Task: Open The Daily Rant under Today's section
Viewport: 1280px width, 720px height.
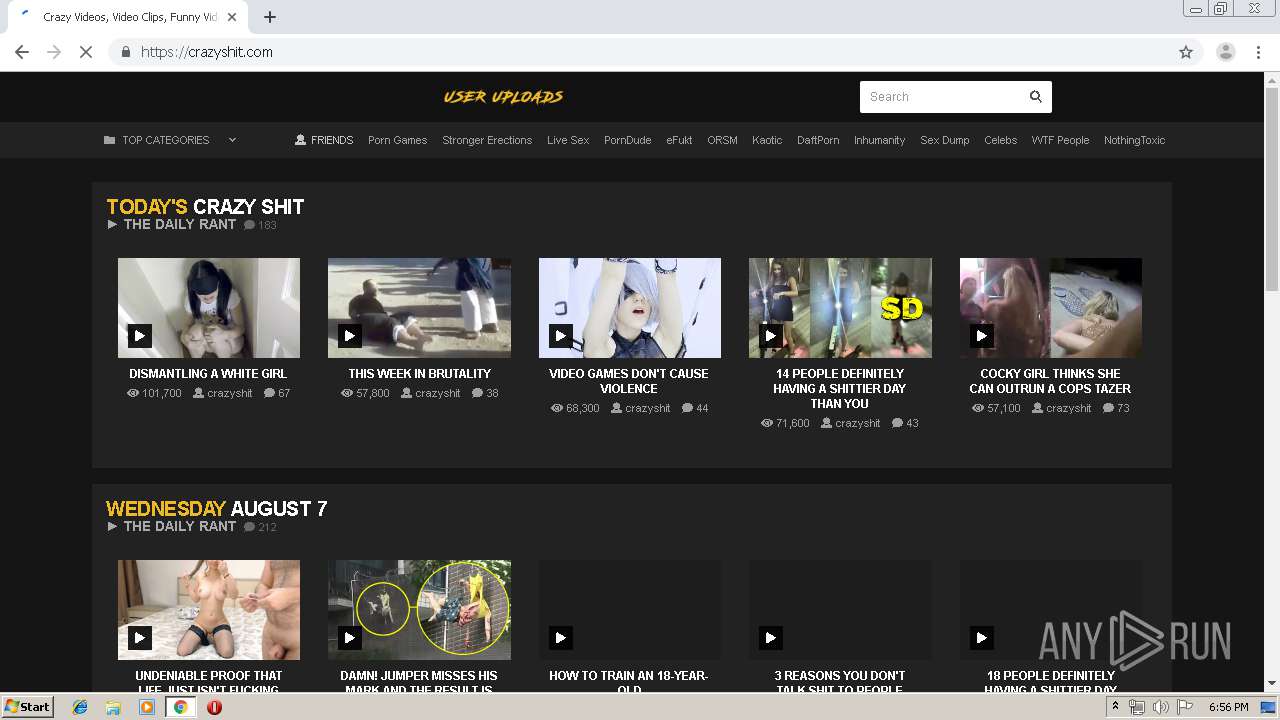Action: pos(179,225)
